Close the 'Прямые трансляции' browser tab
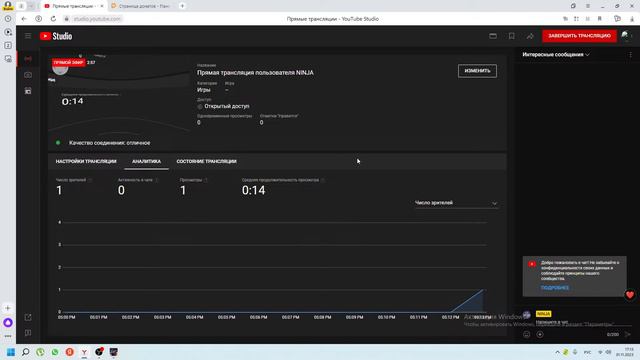The image size is (640, 360). pyautogui.click(x=102, y=6)
